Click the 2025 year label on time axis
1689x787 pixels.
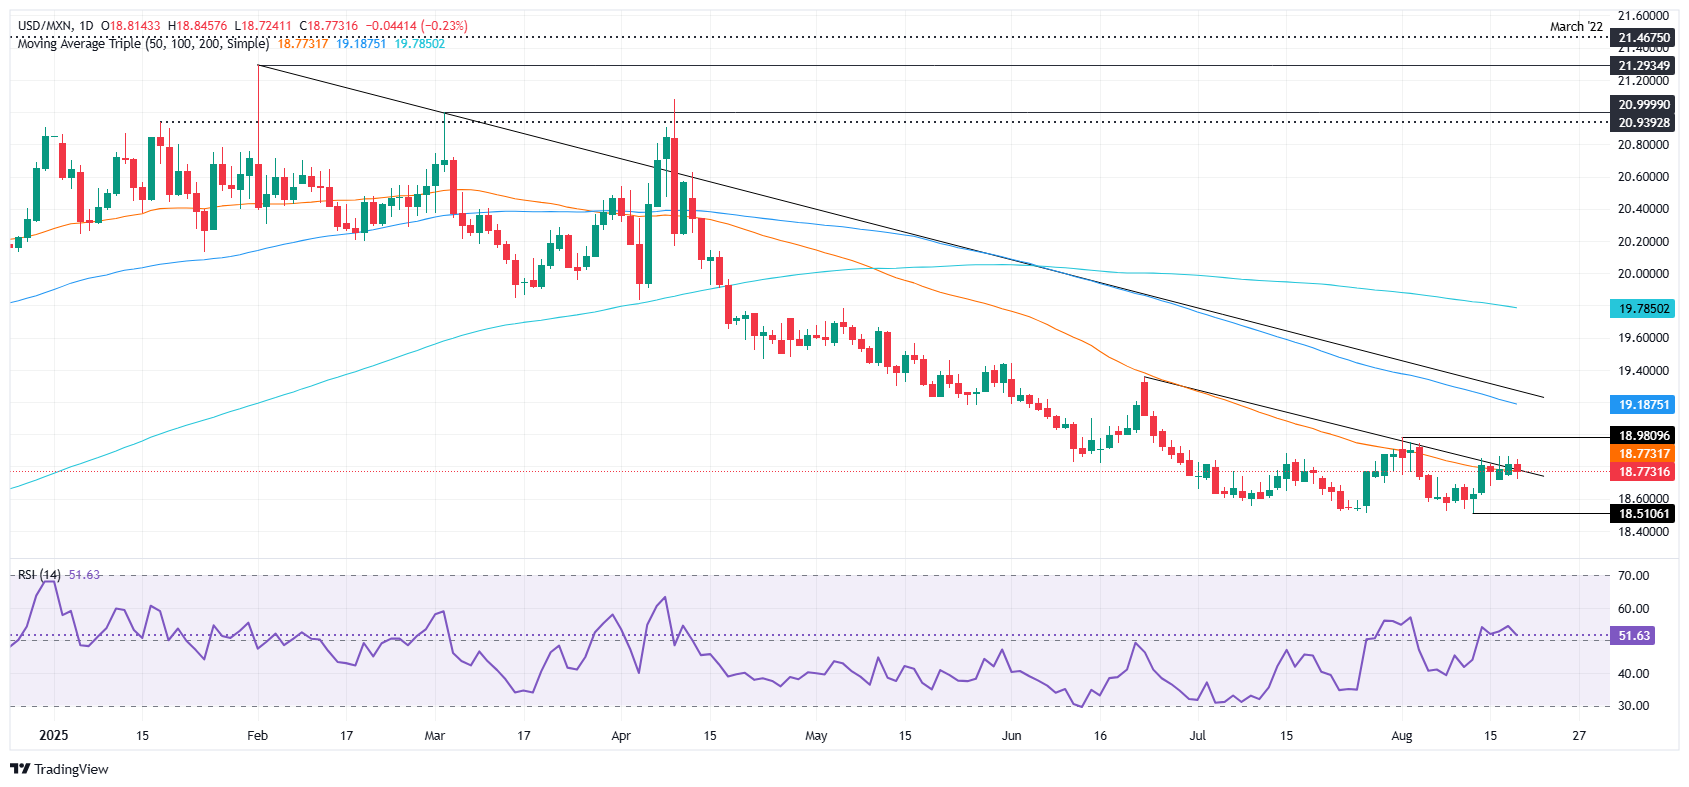click(x=53, y=736)
